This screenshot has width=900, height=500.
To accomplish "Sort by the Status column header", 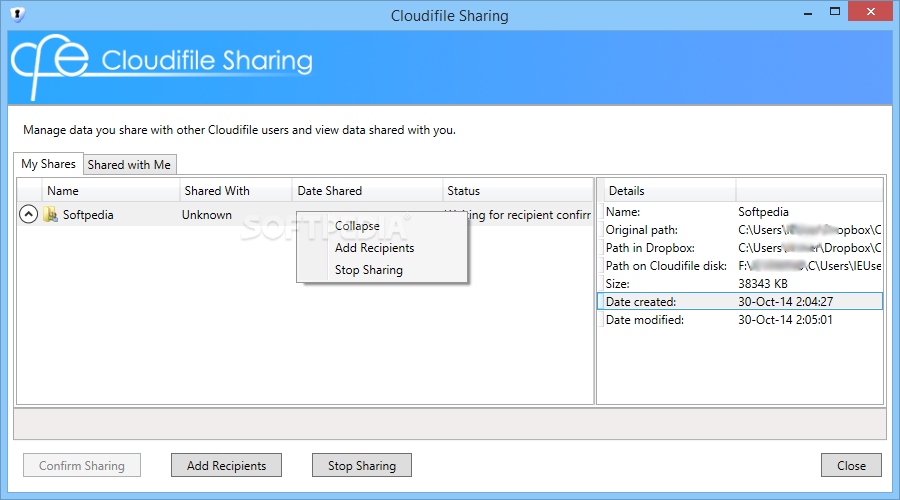I will coord(518,191).
